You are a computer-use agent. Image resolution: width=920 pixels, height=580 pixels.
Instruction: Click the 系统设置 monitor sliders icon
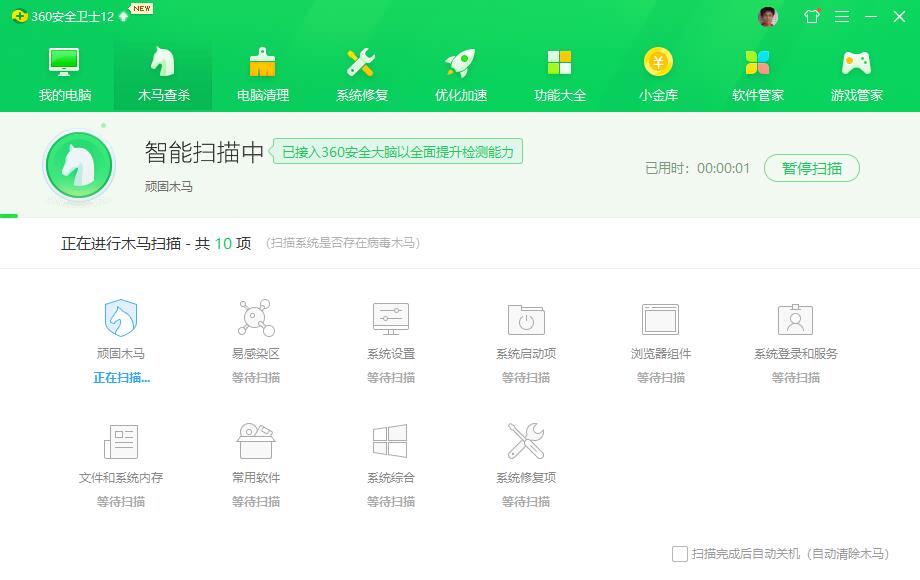pos(391,319)
